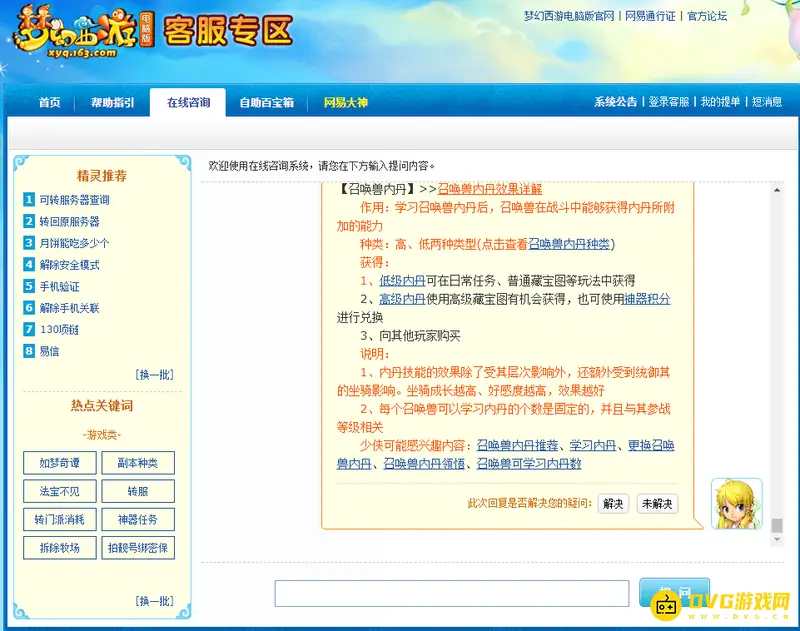
Task: Open 梦幻西游电脑版官网 link
Action: tap(569, 16)
